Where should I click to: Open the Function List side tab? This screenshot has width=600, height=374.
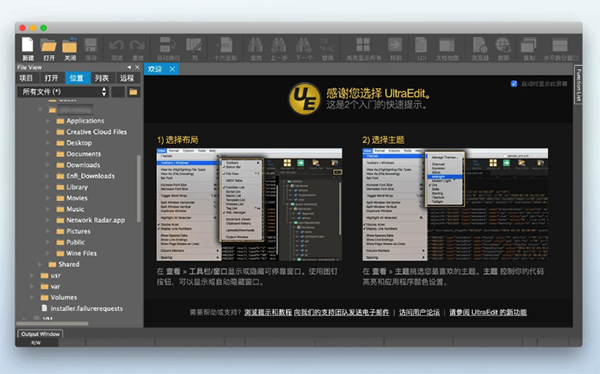578,85
